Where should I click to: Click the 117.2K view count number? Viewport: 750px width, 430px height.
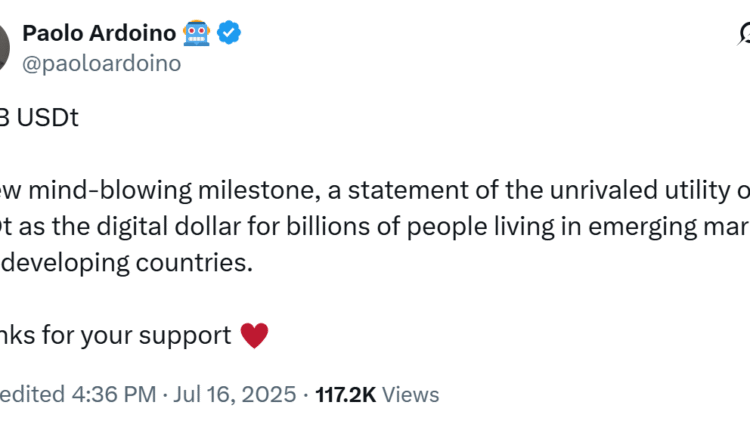(x=346, y=395)
